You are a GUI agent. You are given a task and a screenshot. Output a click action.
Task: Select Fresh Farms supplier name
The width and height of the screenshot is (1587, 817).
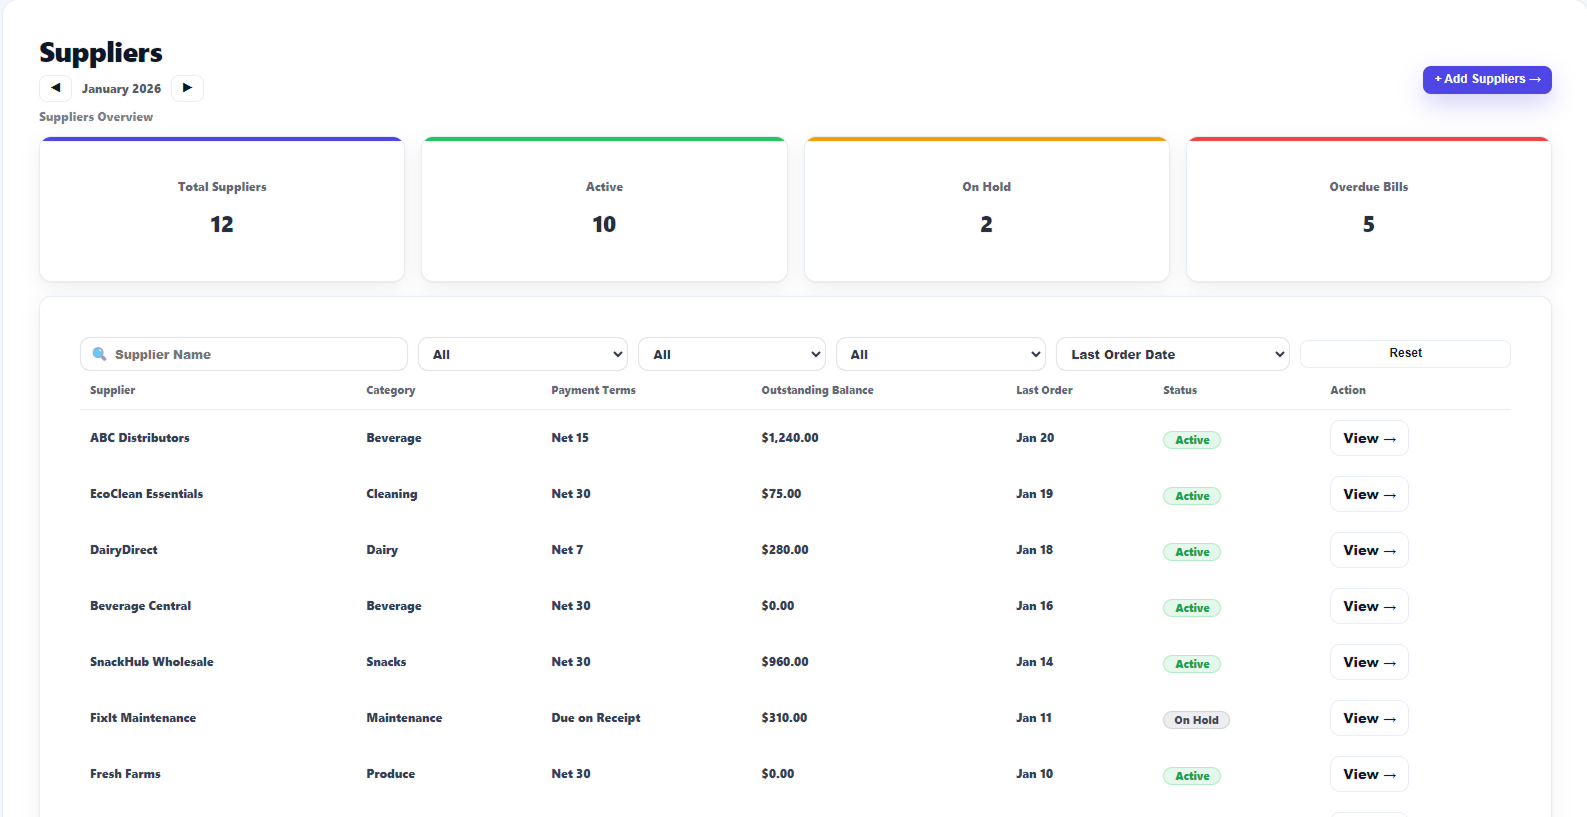pos(125,774)
